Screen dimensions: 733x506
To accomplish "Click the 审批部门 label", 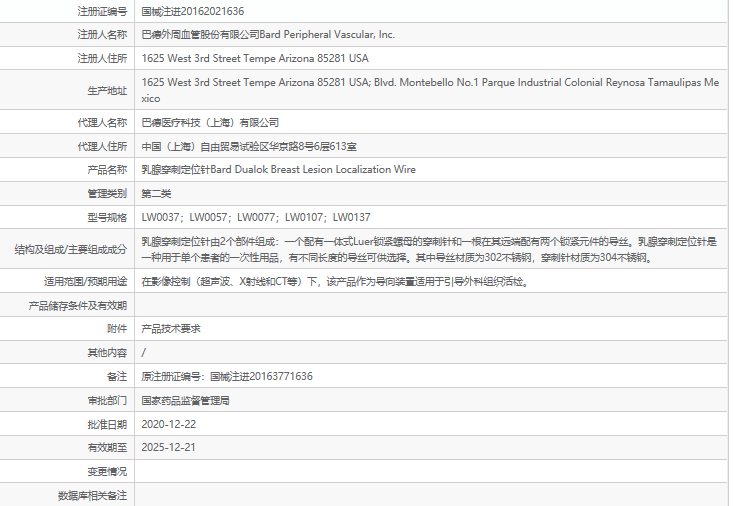I will 107,401.
